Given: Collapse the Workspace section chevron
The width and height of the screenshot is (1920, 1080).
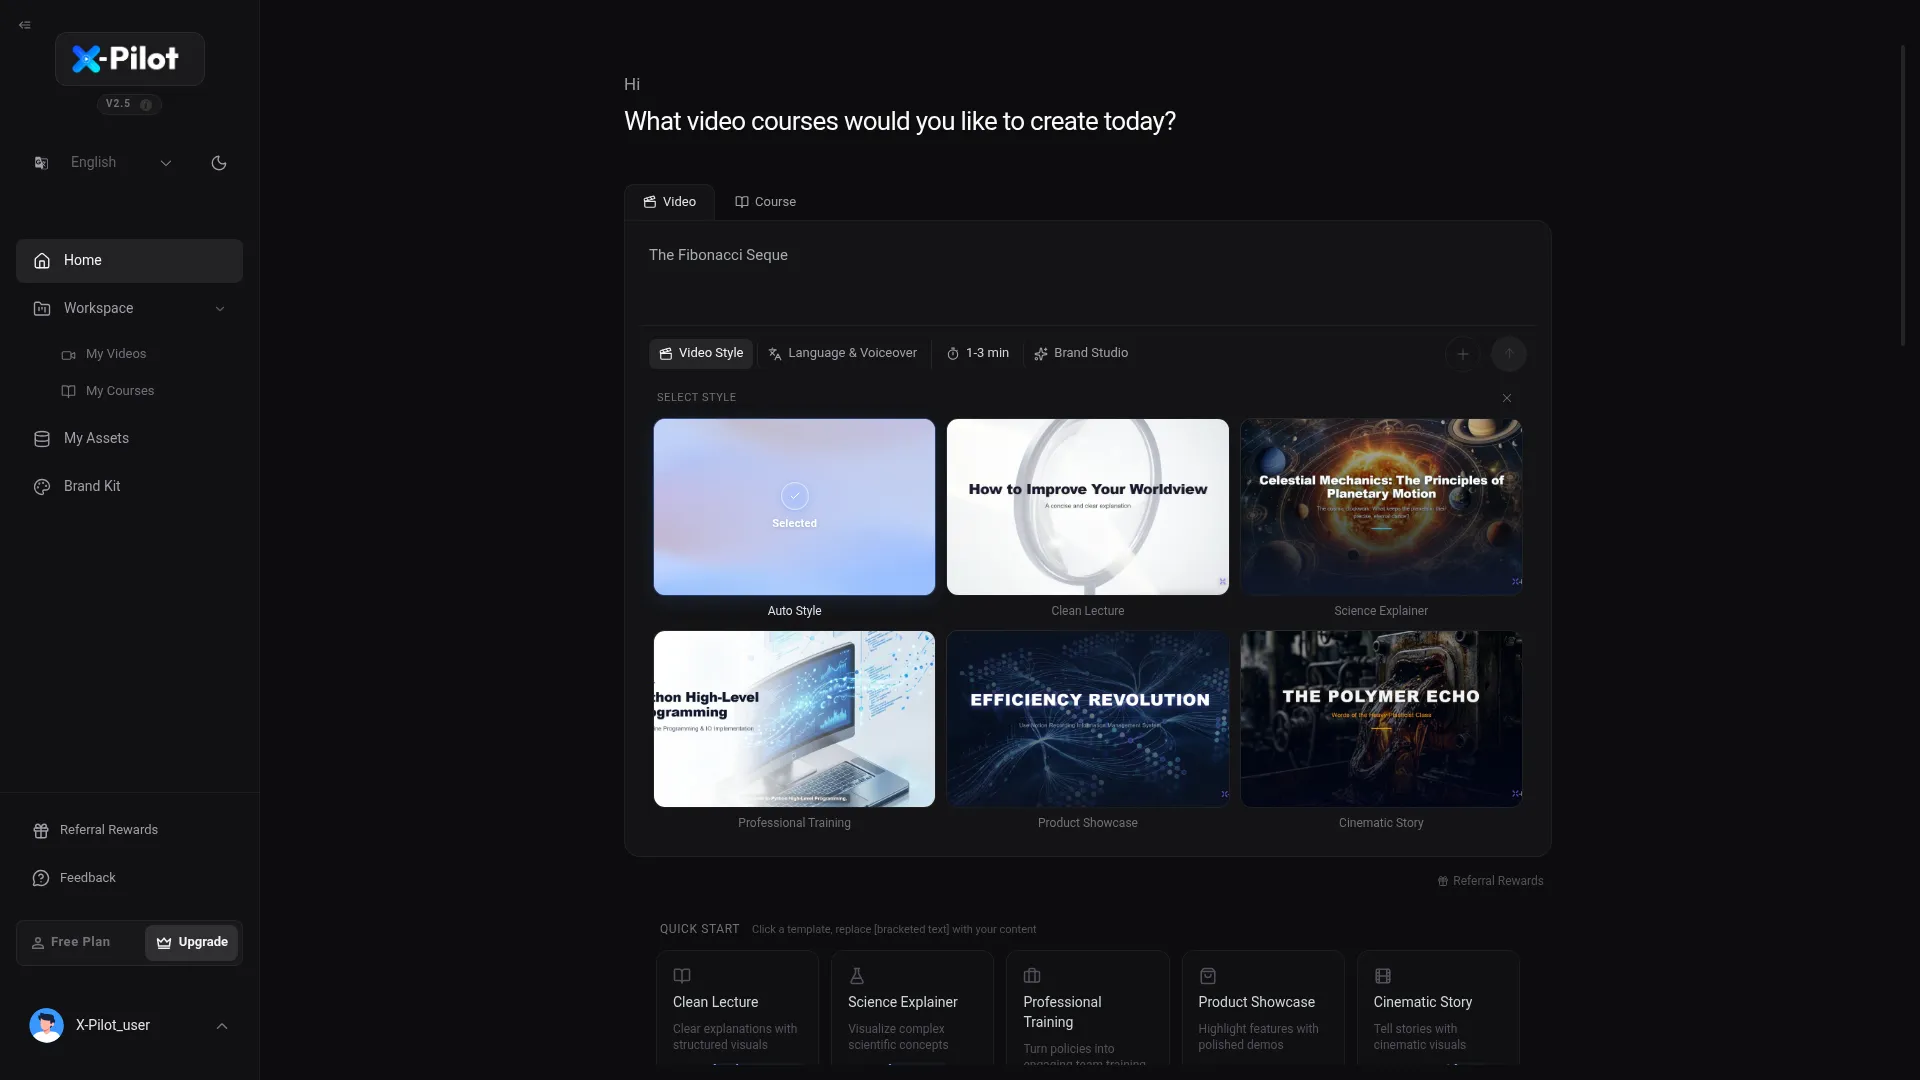Looking at the screenshot, I should point(220,309).
